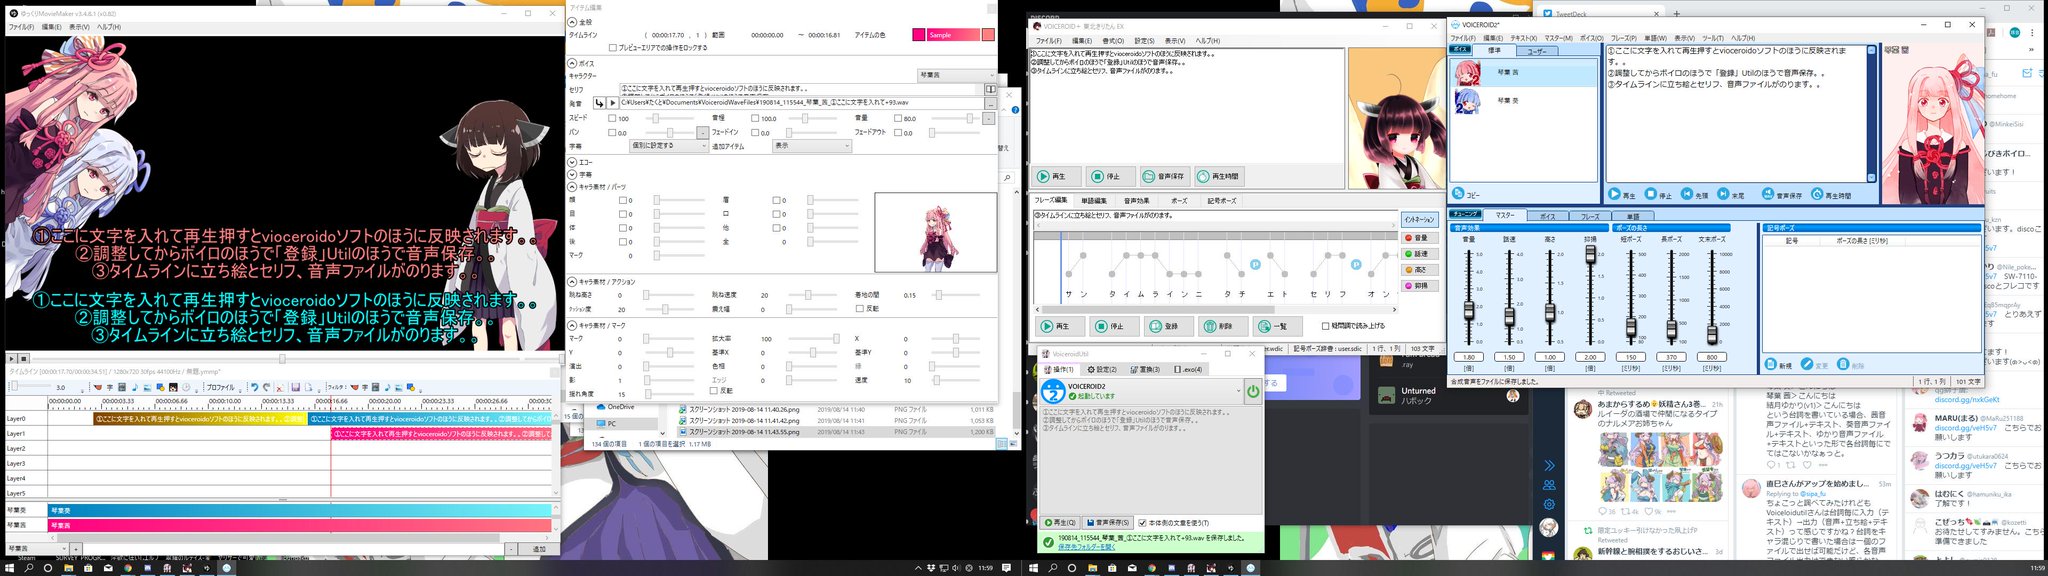Open 編集 menu in YukkuriMovieMaker
This screenshot has height=576, width=2048.
click(51, 27)
